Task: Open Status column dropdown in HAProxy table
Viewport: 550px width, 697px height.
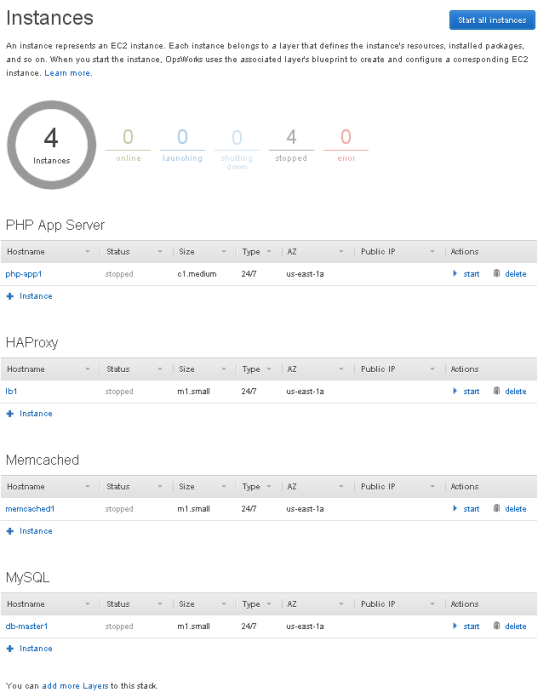Action: tap(160, 369)
